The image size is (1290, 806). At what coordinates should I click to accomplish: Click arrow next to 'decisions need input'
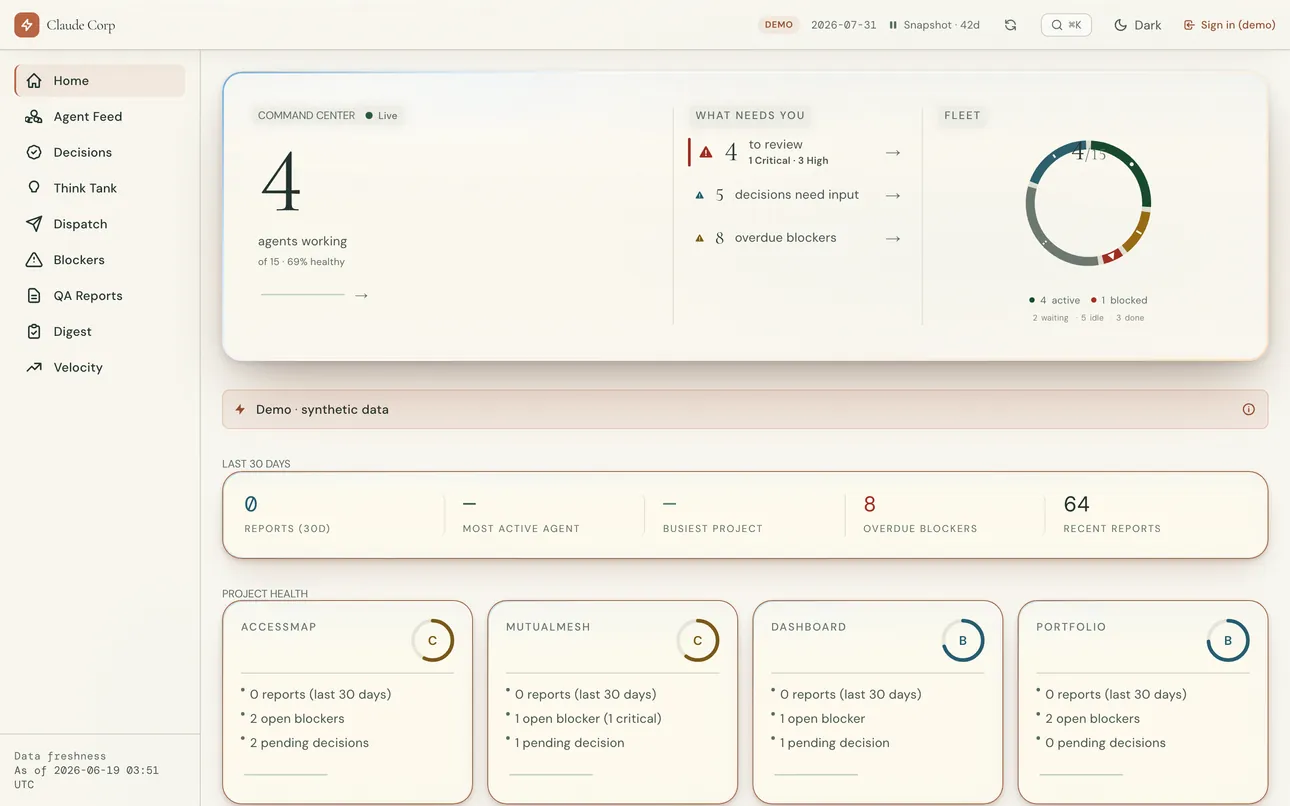coord(893,195)
